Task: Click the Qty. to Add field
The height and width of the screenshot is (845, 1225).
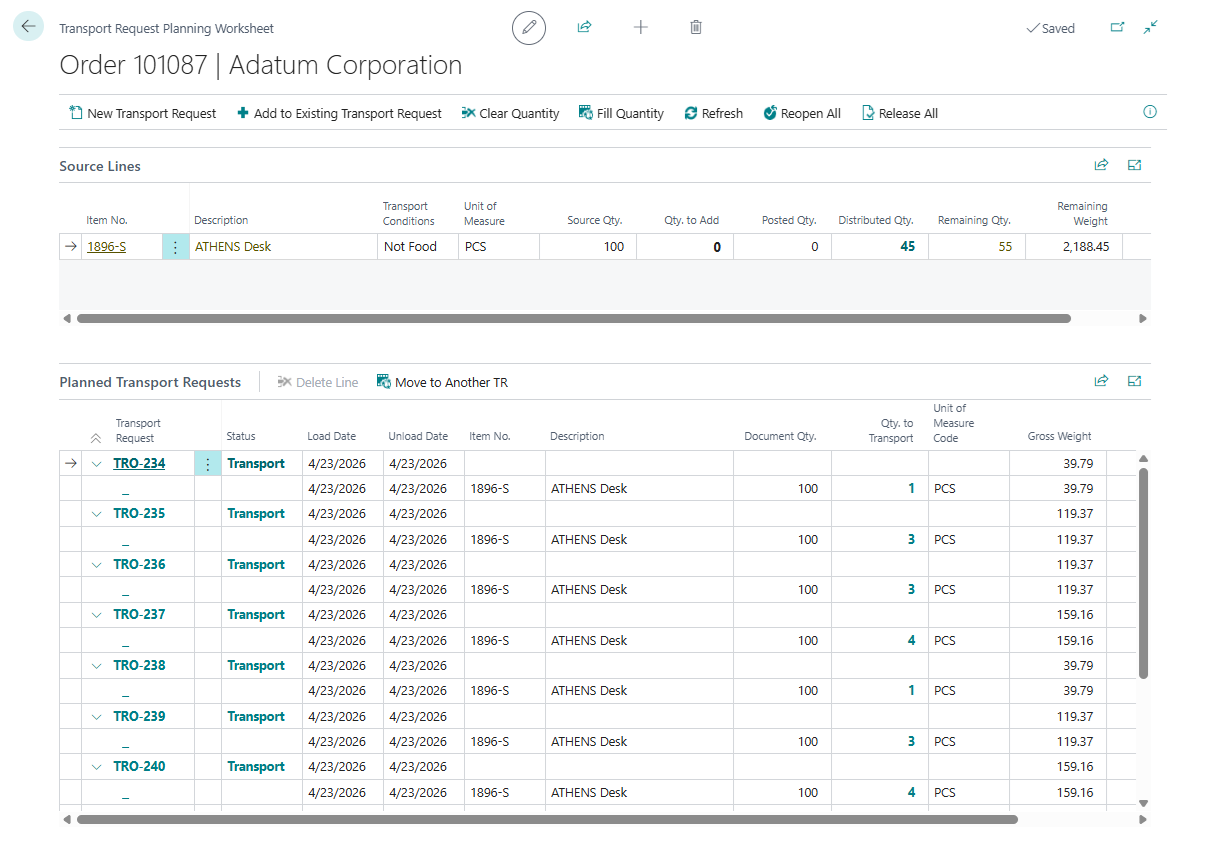Action: point(685,247)
